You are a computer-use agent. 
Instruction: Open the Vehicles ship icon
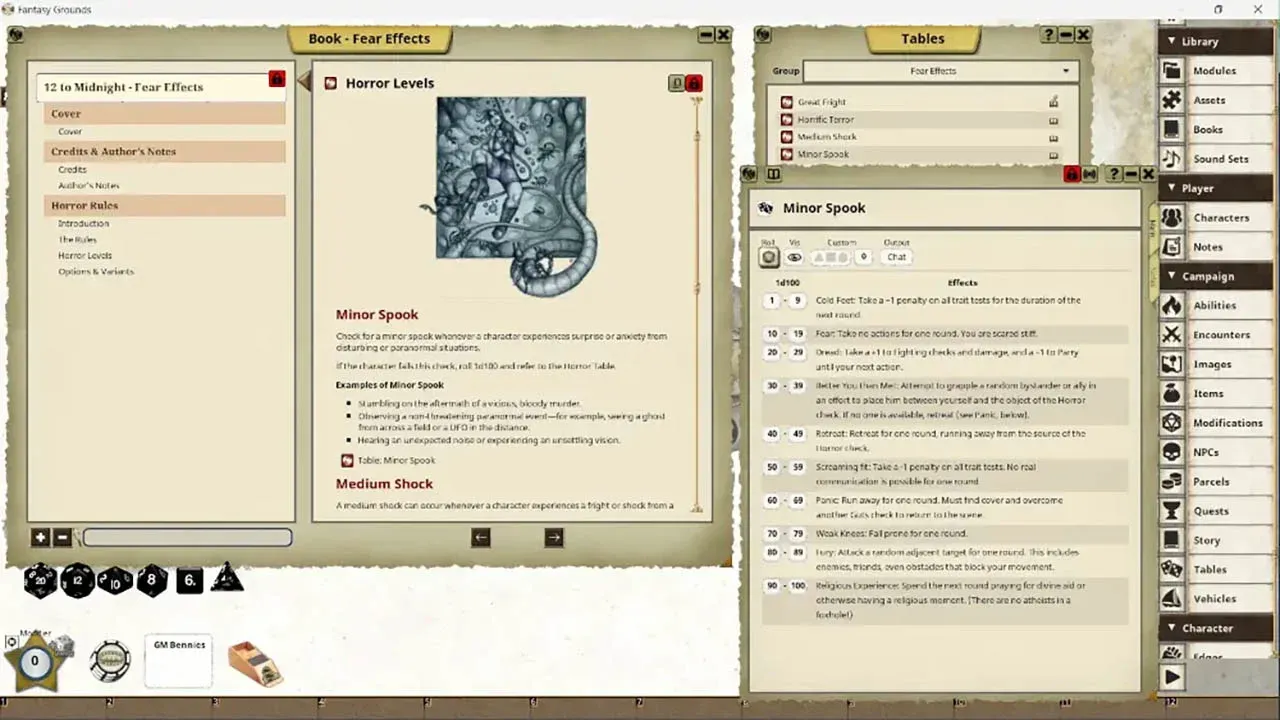tap(1171, 598)
